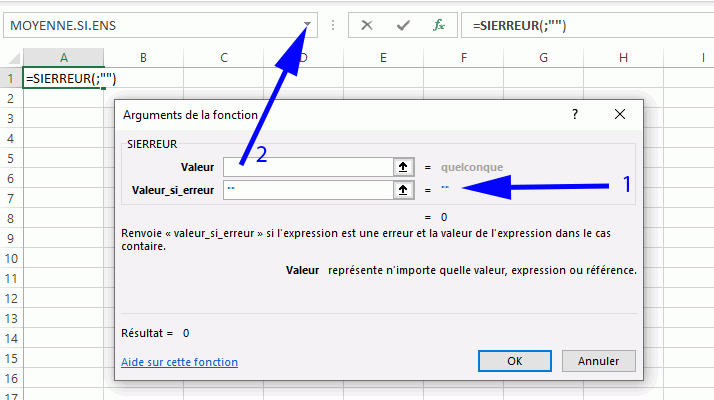Select row 1 header
Screen dimensions: 714x400
coord(11,78)
